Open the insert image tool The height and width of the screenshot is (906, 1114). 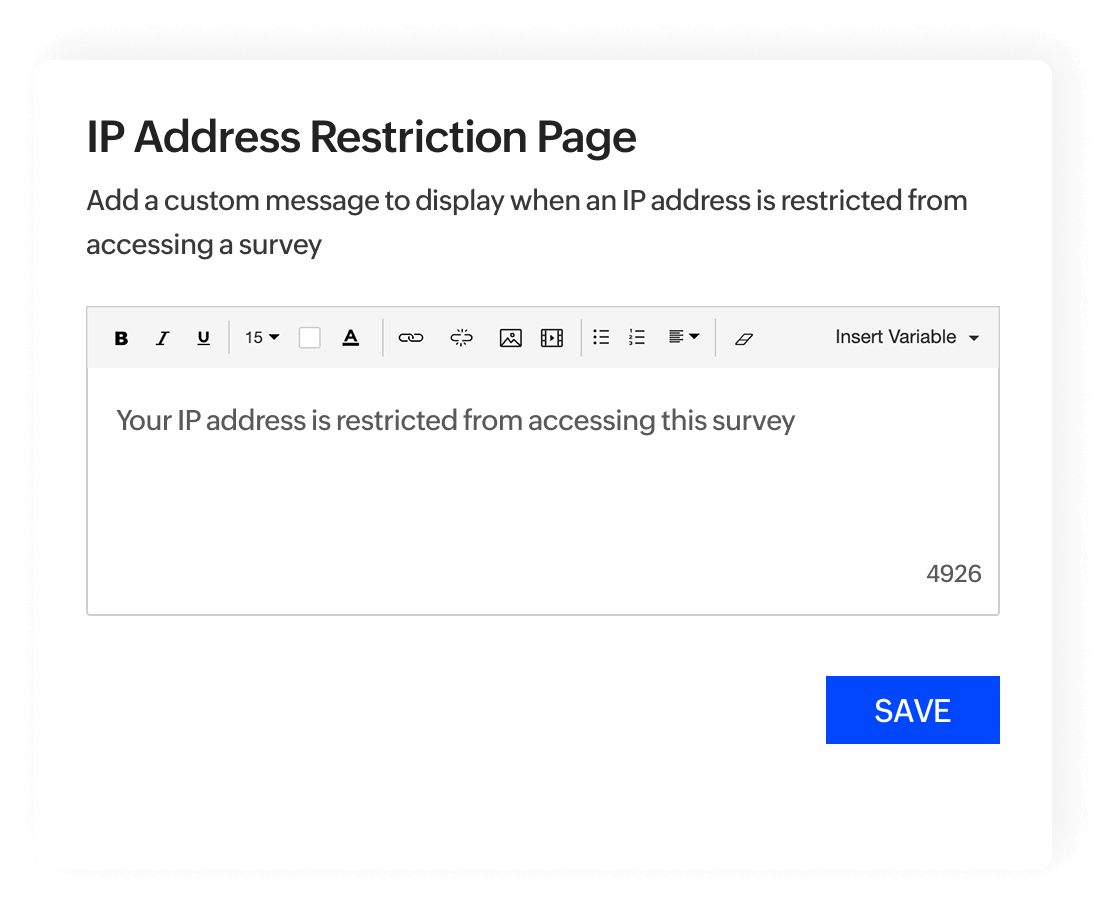pyautogui.click(x=510, y=338)
